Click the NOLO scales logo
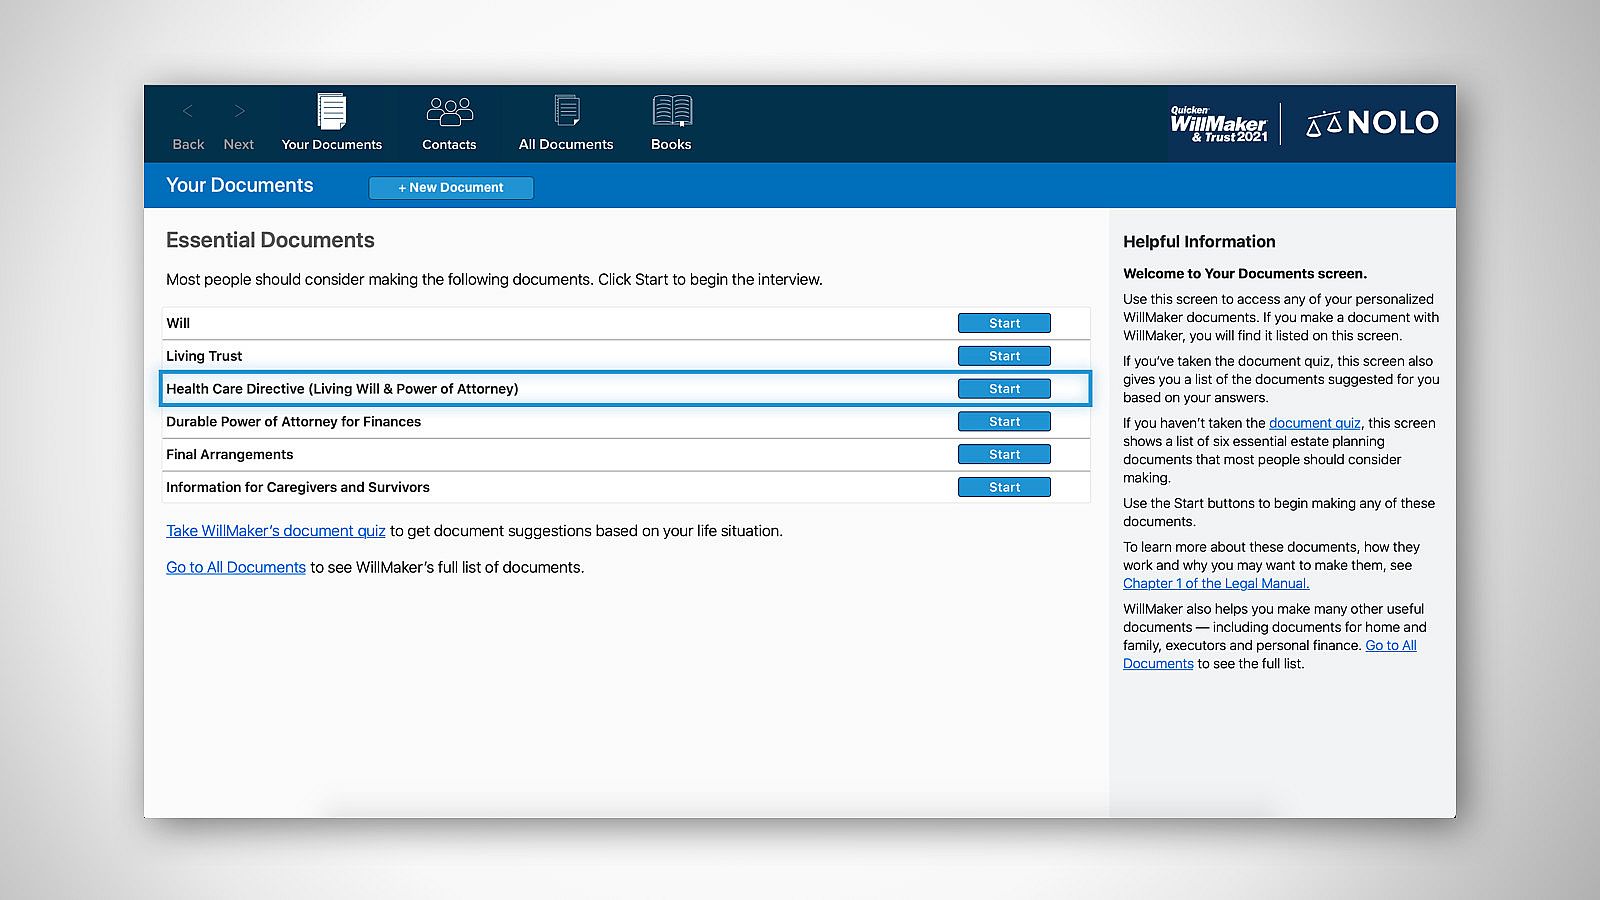 click(x=1372, y=123)
